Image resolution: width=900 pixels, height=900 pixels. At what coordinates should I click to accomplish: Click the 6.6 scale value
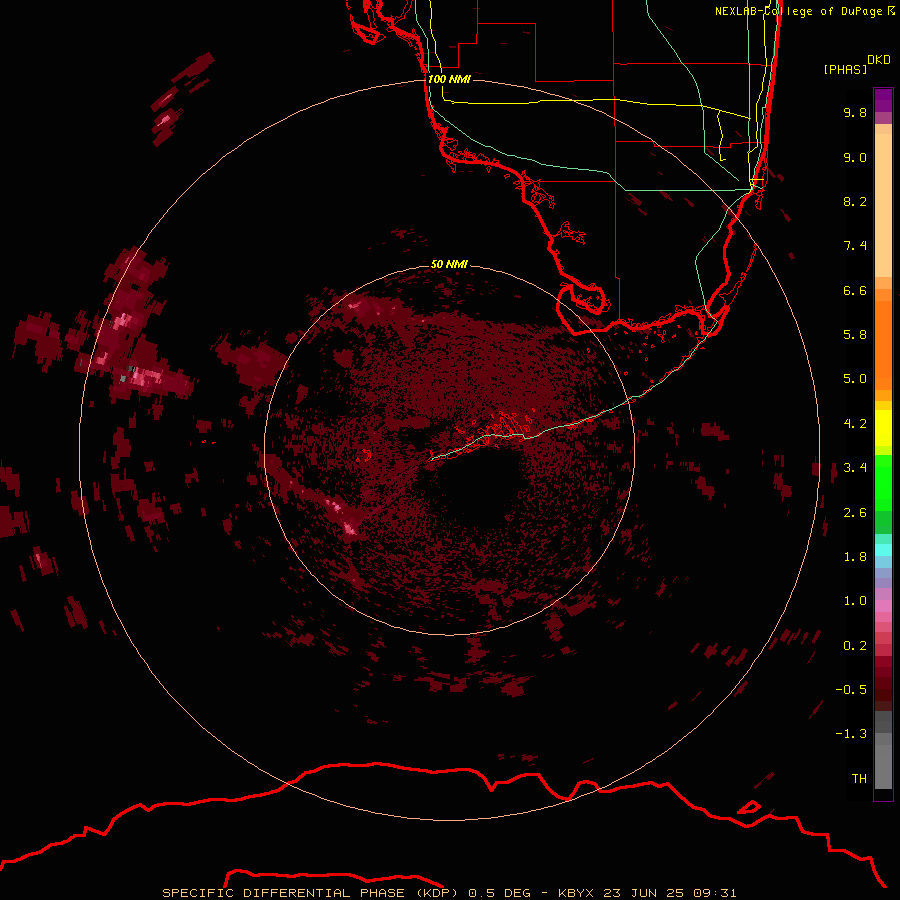(x=855, y=290)
